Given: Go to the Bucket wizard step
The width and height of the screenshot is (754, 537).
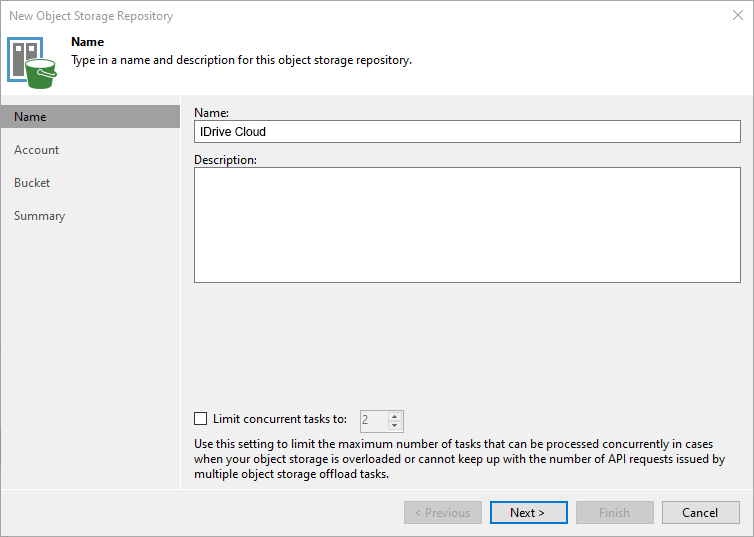Looking at the screenshot, I should 32,183.
